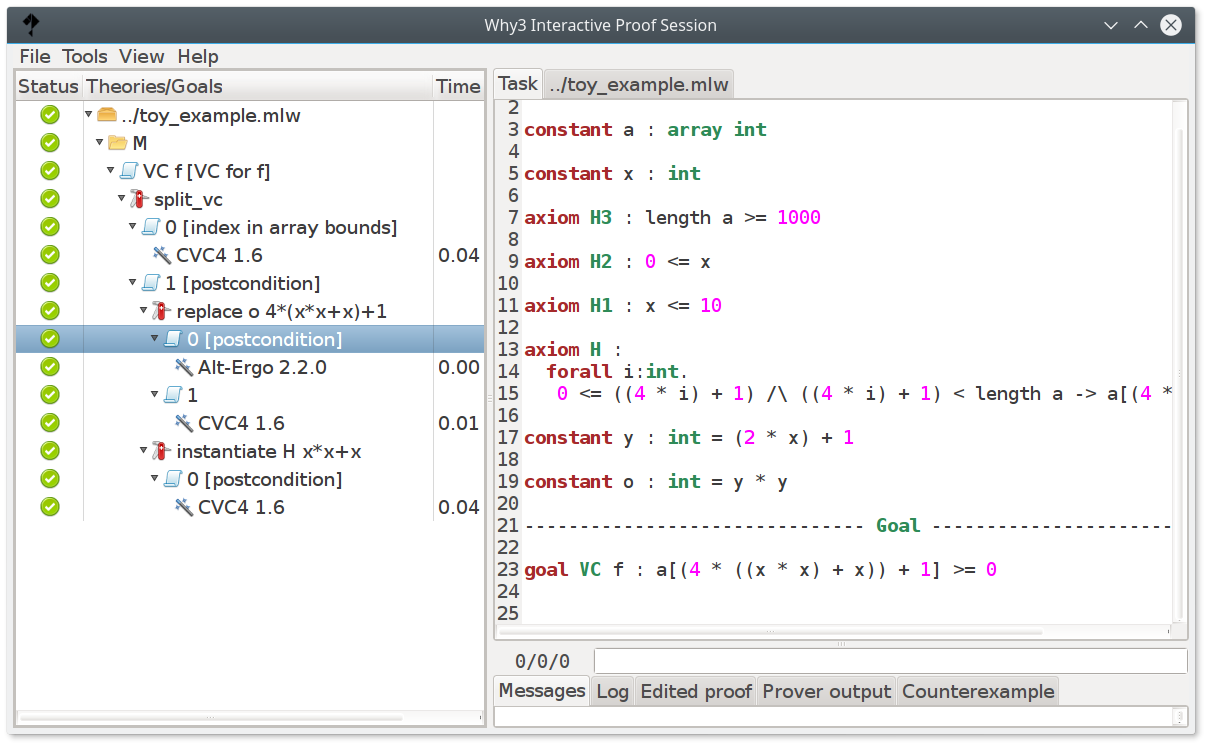Click the green status check of Alt-Ergo 2.2.0 row
This screenshot has height=747, width=1208.
(50, 367)
